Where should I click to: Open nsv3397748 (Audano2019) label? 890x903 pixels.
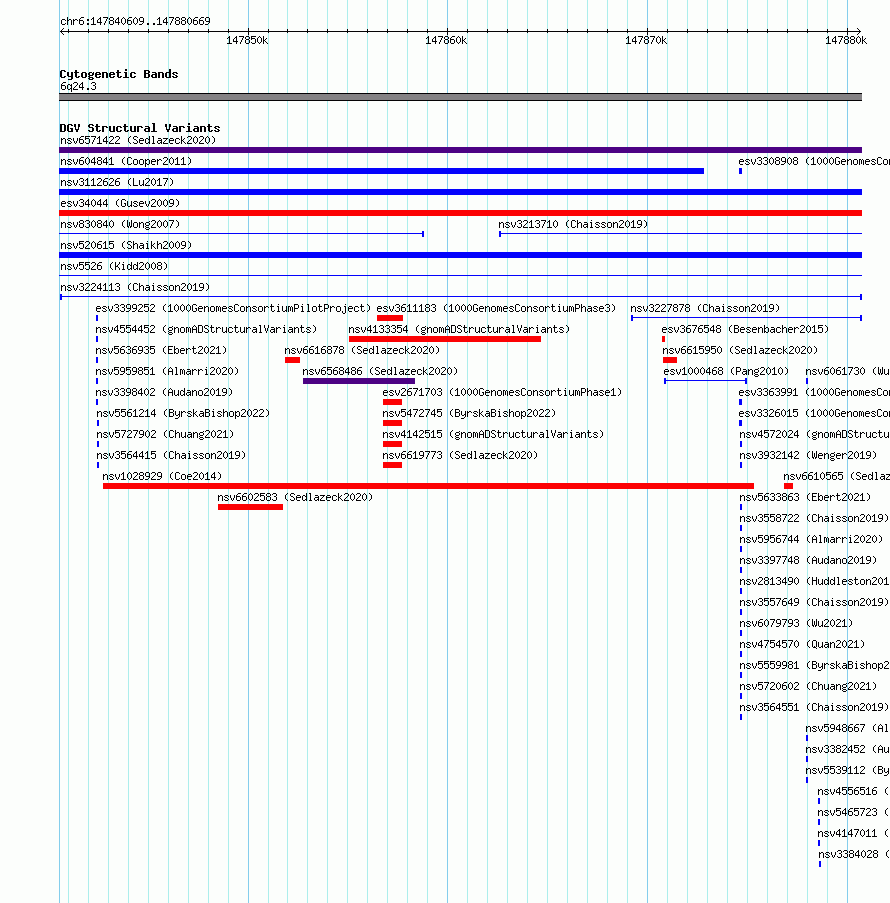tap(808, 560)
